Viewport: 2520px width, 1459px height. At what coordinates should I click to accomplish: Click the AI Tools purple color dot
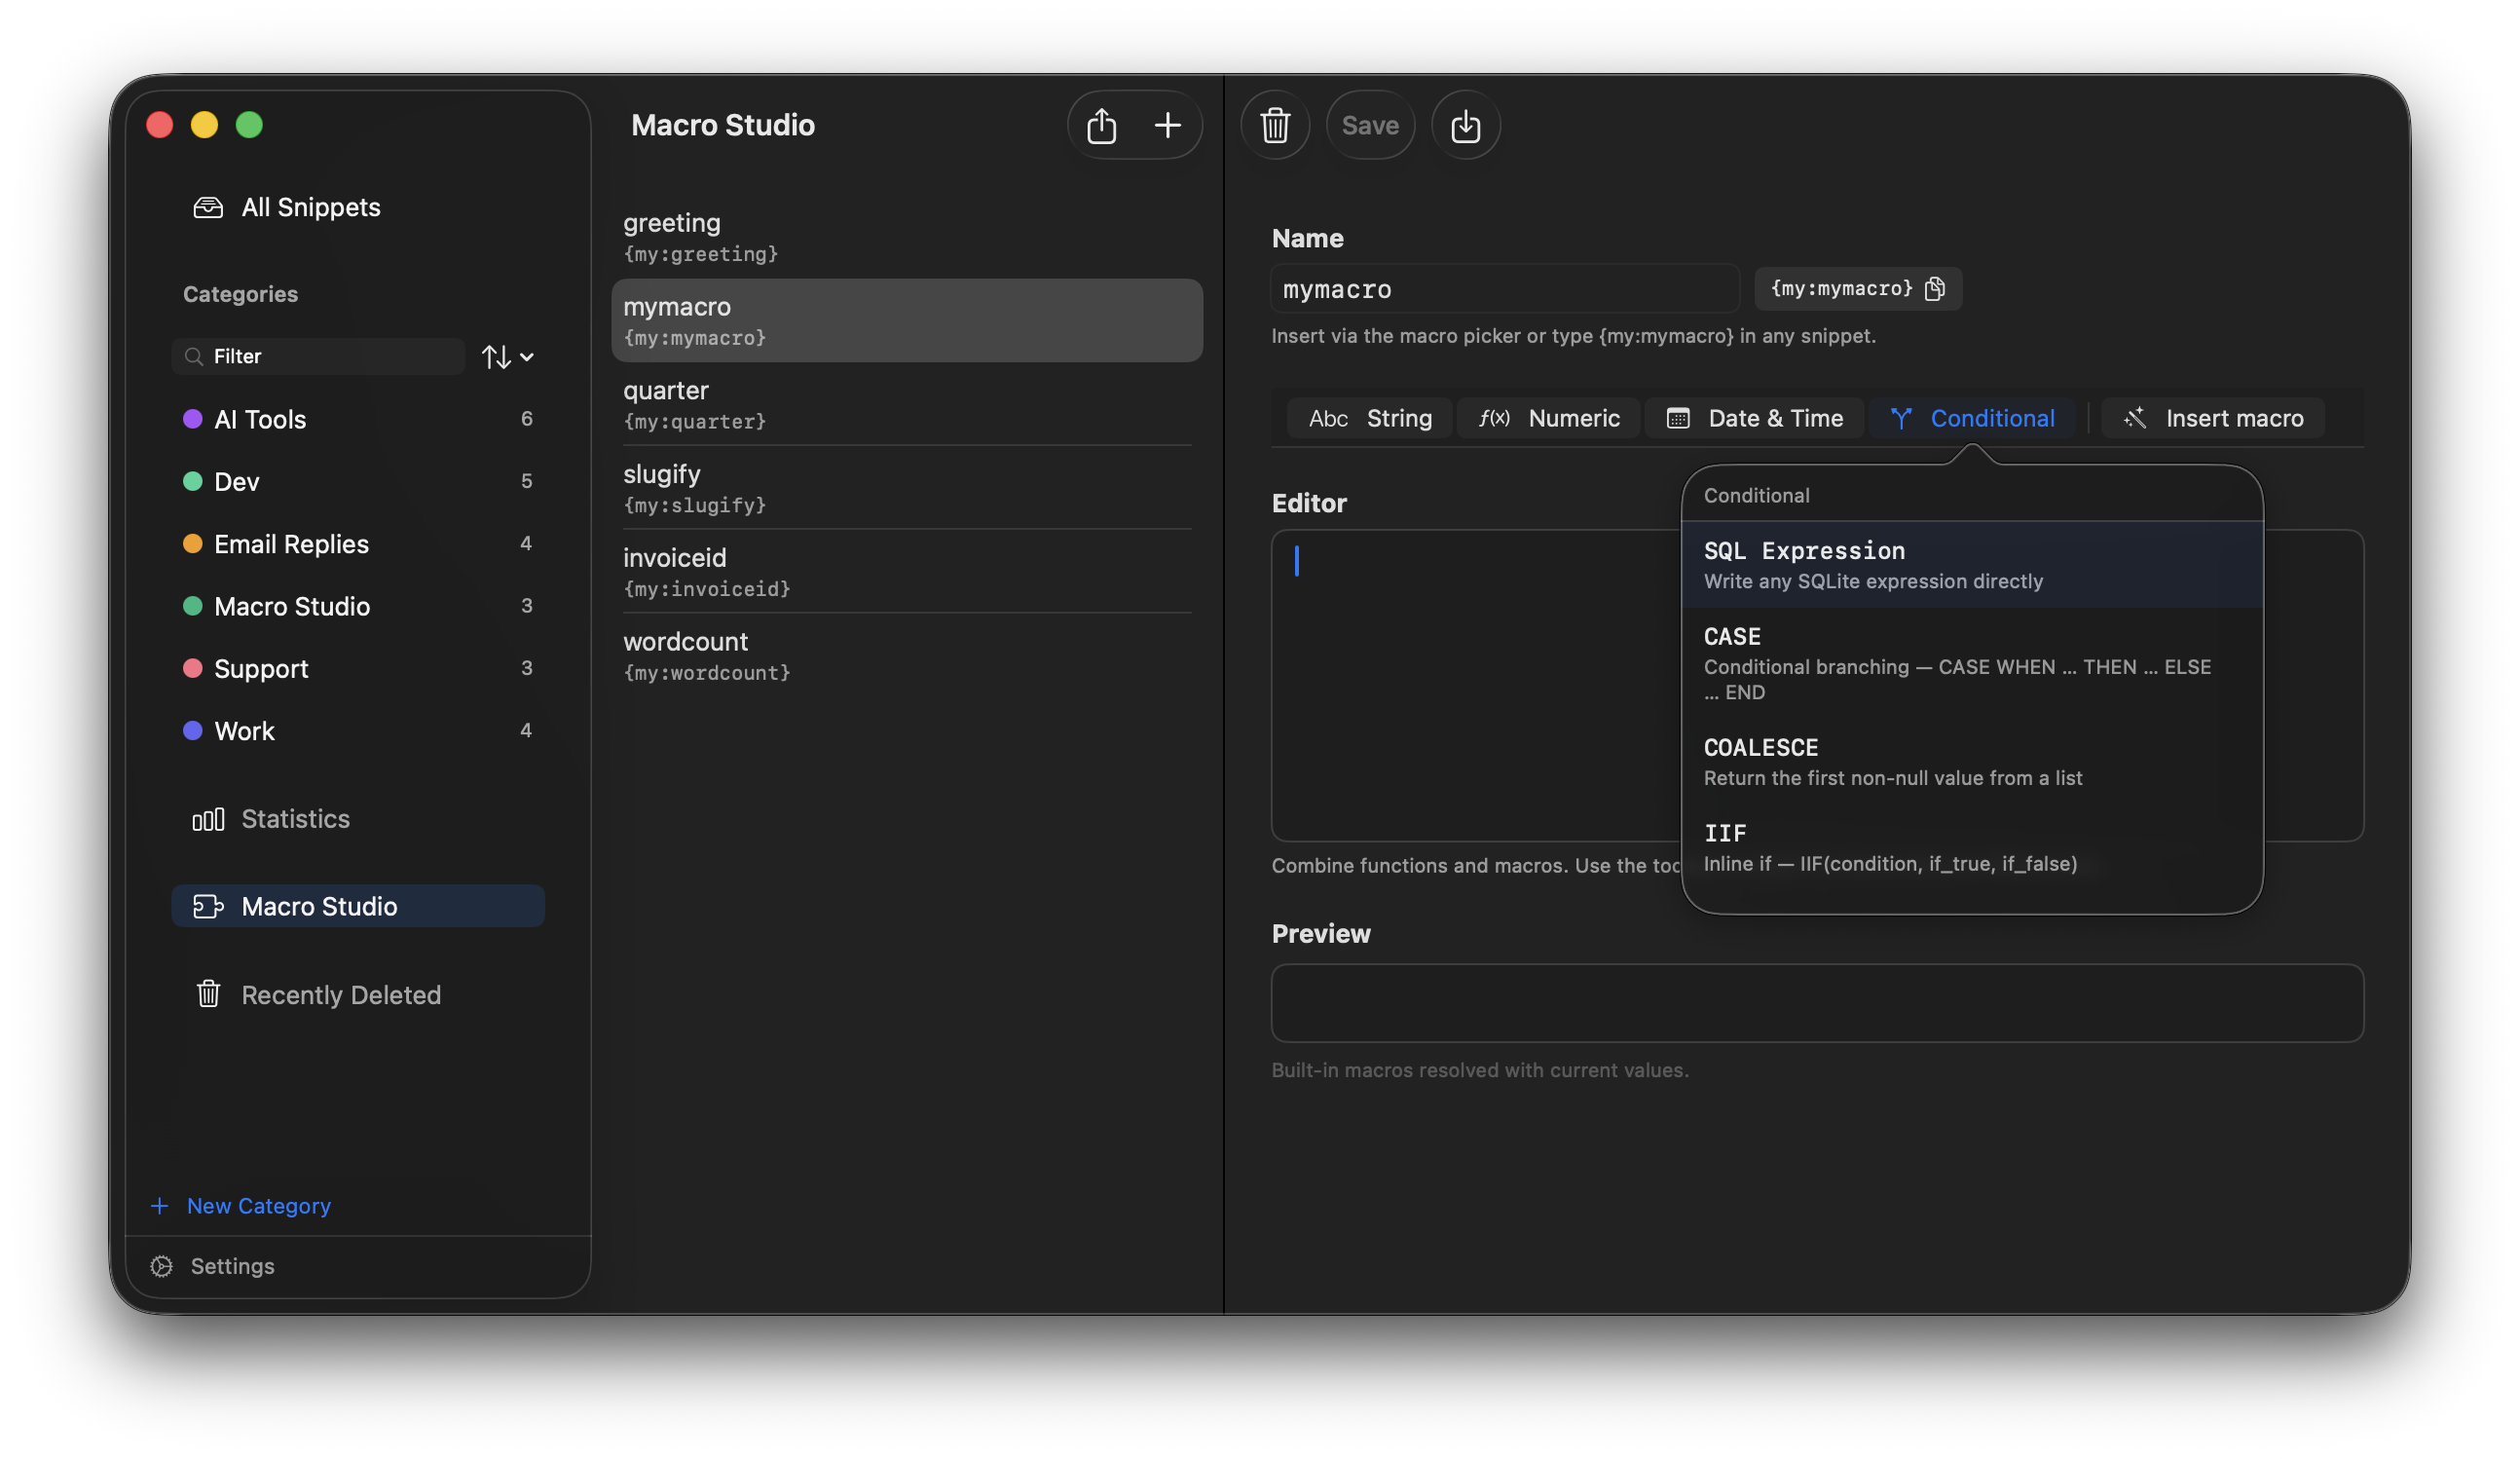pyautogui.click(x=193, y=419)
